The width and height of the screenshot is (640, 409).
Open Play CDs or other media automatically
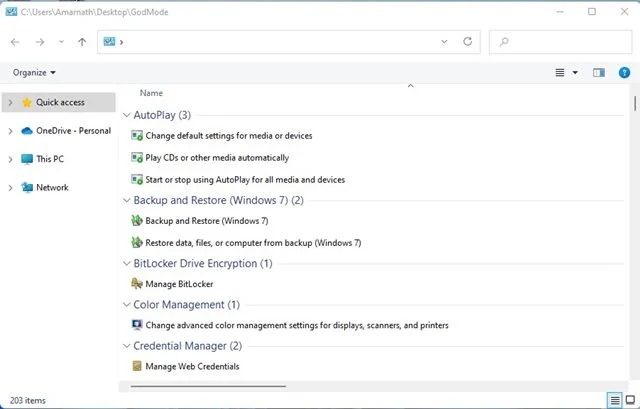click(217, 158)
